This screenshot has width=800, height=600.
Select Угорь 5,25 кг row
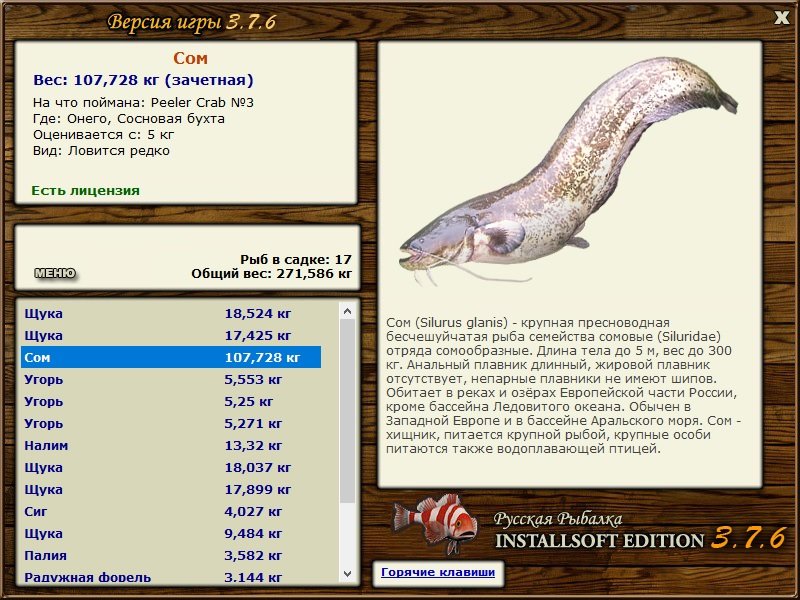[171, 401]
